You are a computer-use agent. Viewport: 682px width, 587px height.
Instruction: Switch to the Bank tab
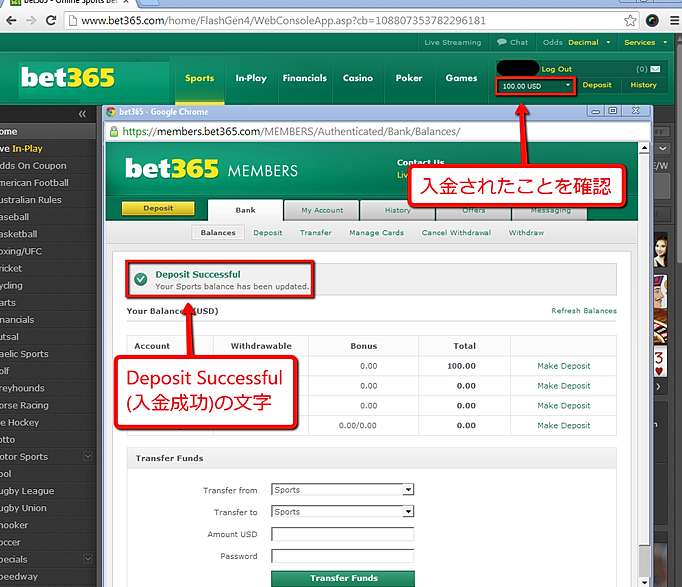click(x=245, y=210)
